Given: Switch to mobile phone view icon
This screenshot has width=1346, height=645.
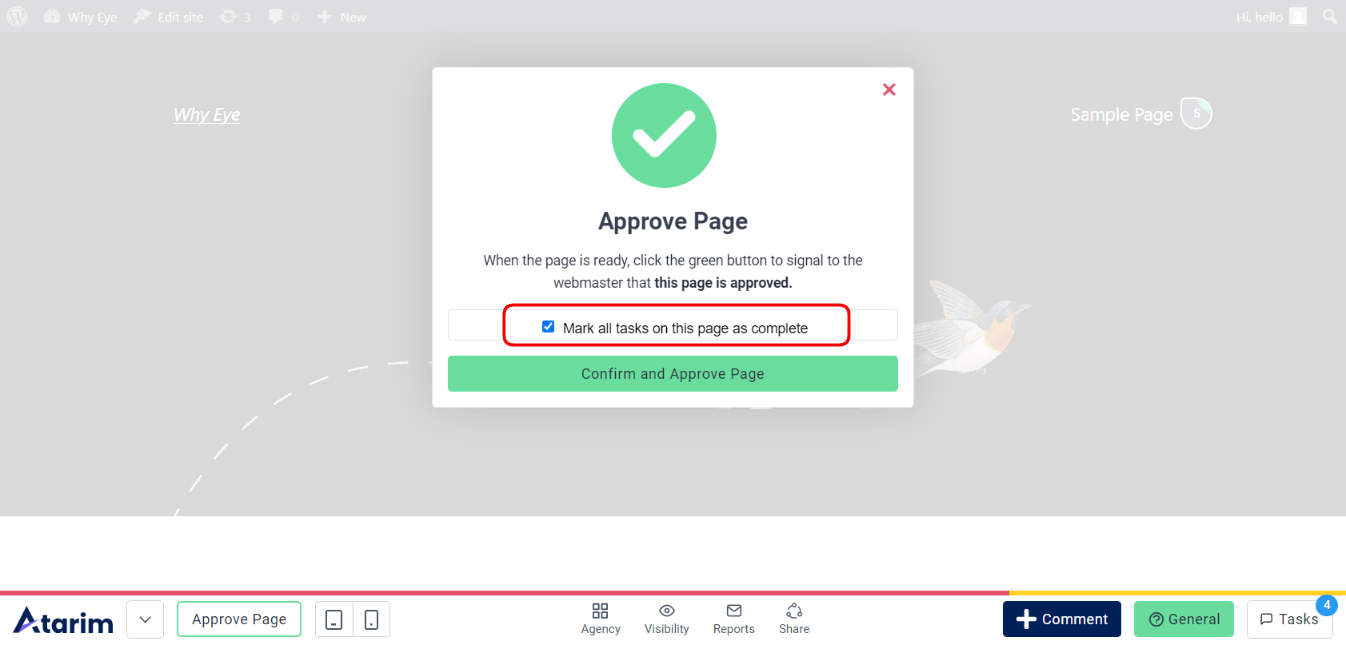Looking at the screenshot, I should click(x=371, y=620).
